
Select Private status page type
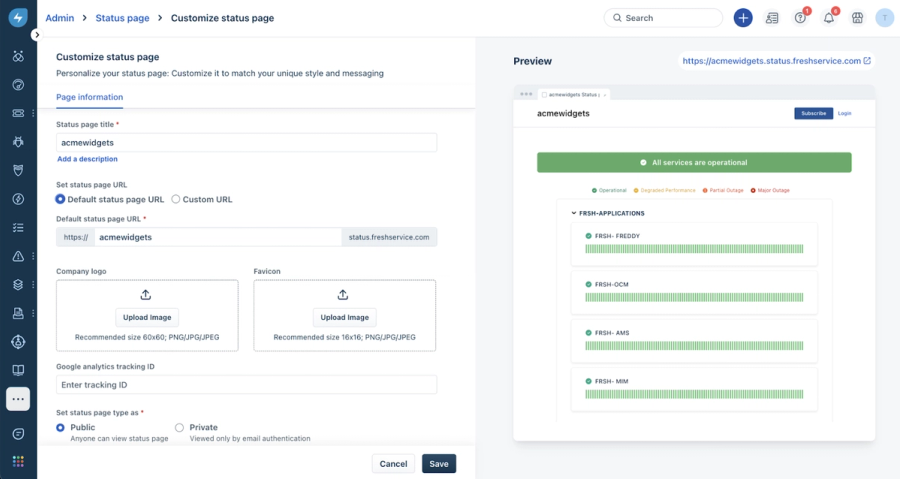coord(179,427)
